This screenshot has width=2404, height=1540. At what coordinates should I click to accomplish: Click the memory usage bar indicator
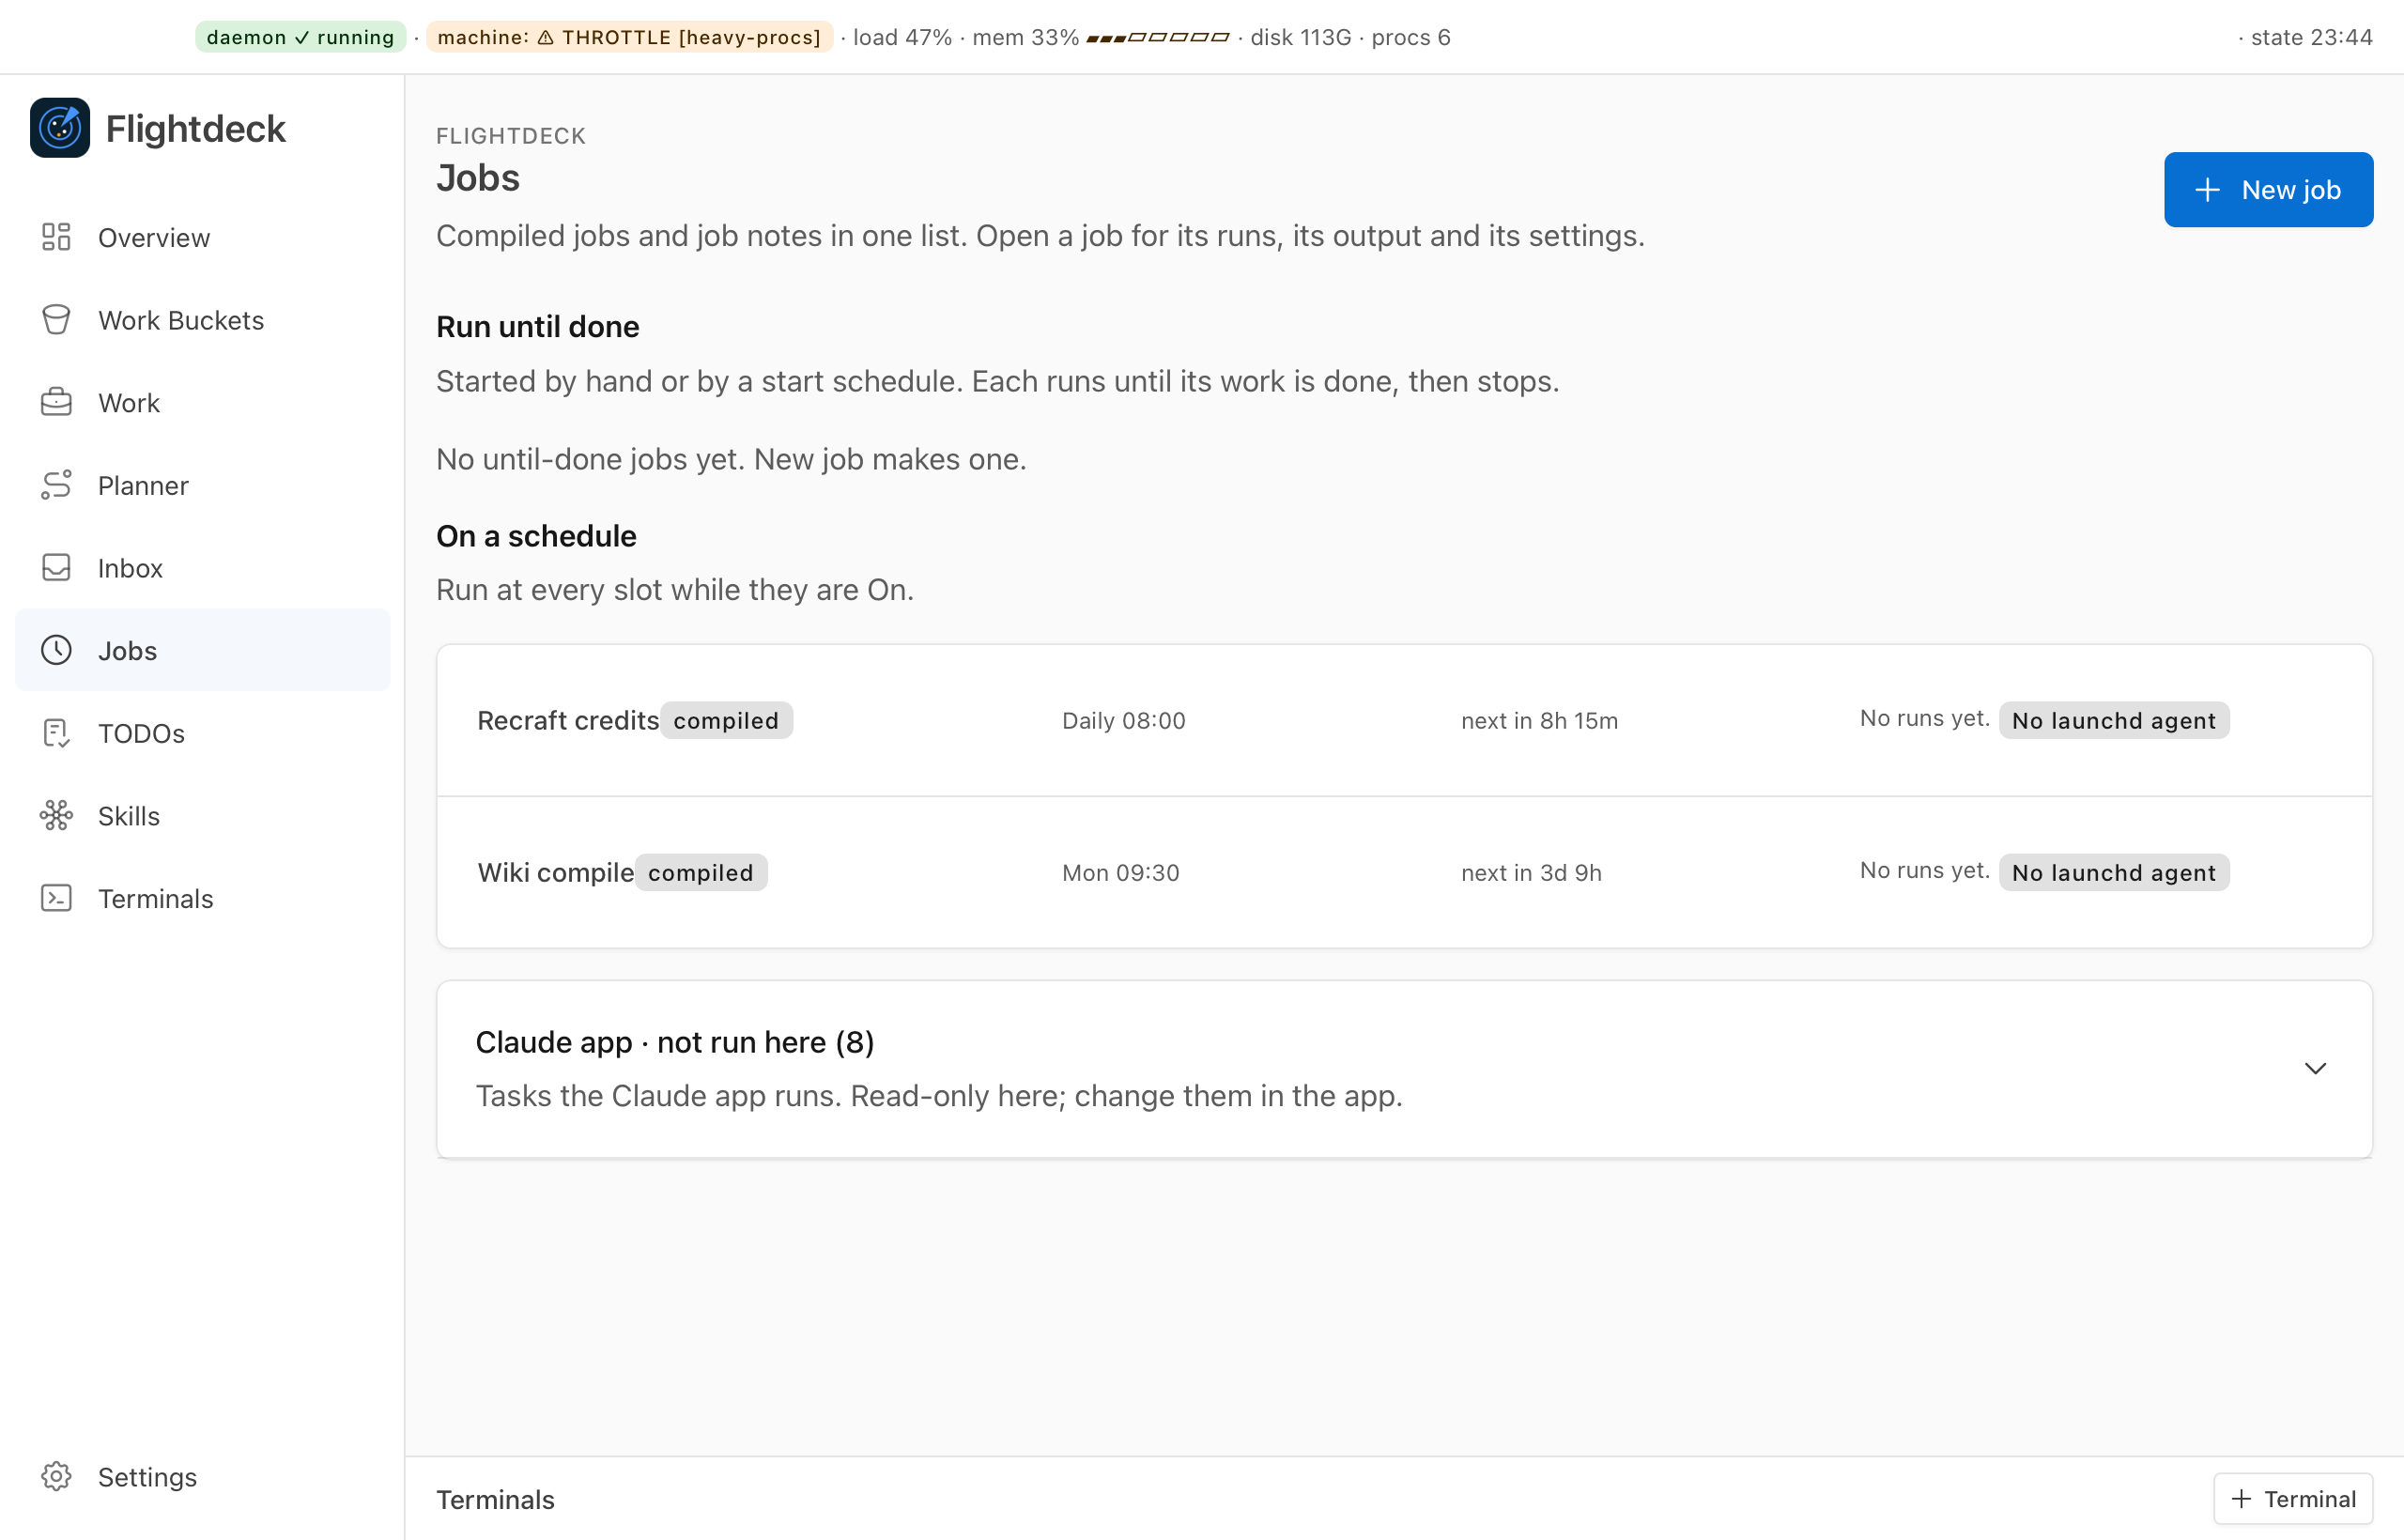[x=1158, y=38]
